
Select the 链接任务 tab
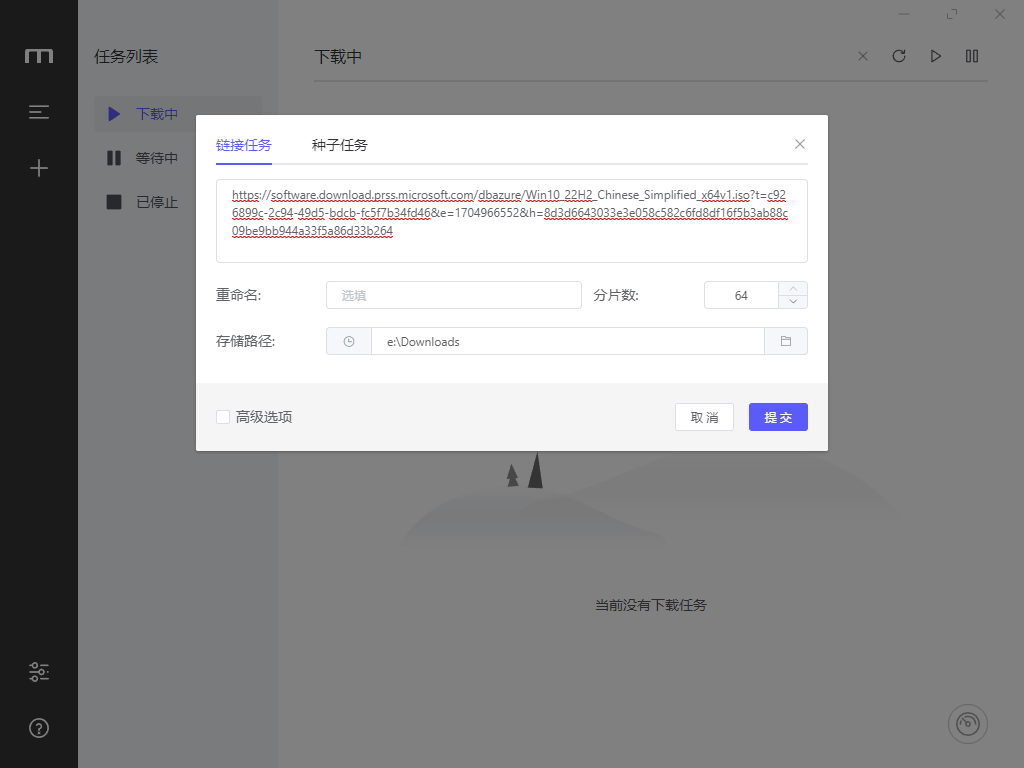pyautogui.click(x=243, y=145)
